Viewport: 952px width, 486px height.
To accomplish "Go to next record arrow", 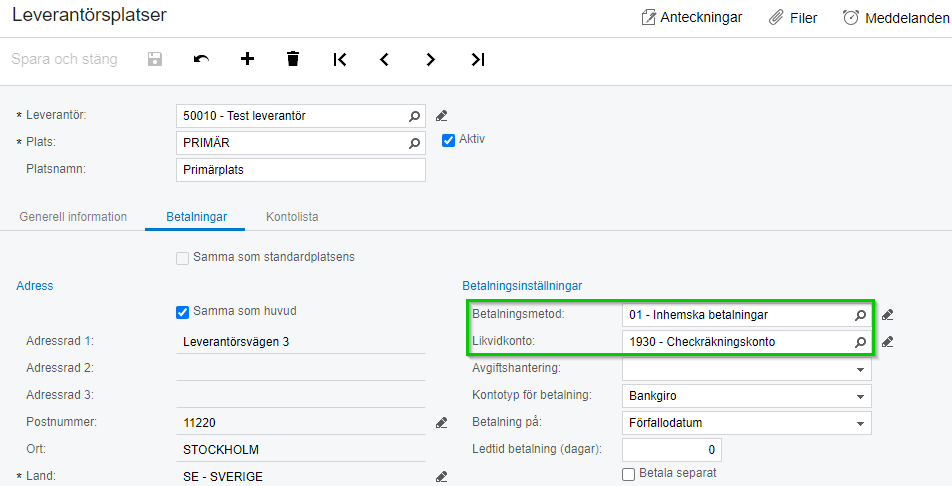I will click(431, 59).
